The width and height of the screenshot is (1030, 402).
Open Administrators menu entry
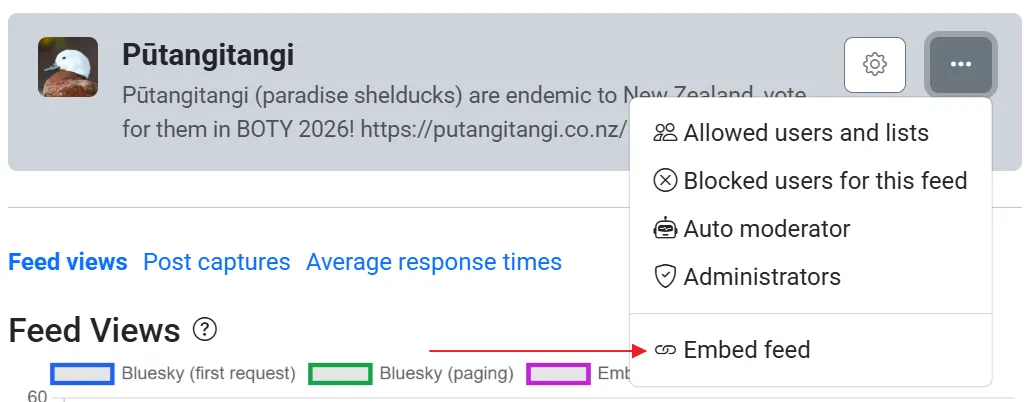point(761,277)
